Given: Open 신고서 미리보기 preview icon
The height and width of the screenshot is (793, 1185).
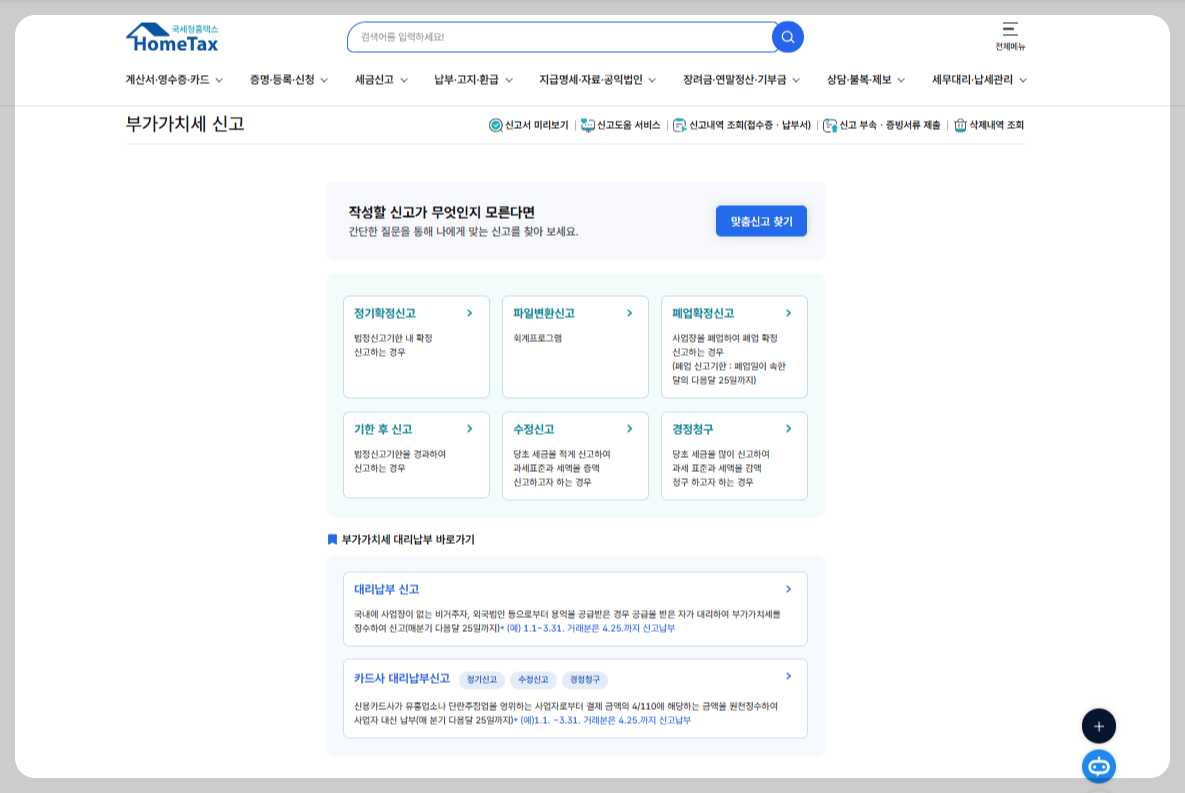Looking at the screenshot, I should coord(493,124).
